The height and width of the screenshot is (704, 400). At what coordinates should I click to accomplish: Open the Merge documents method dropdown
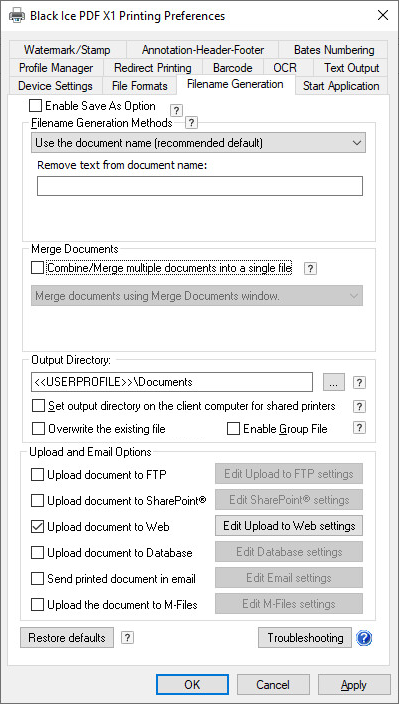[x=197, y=296]
